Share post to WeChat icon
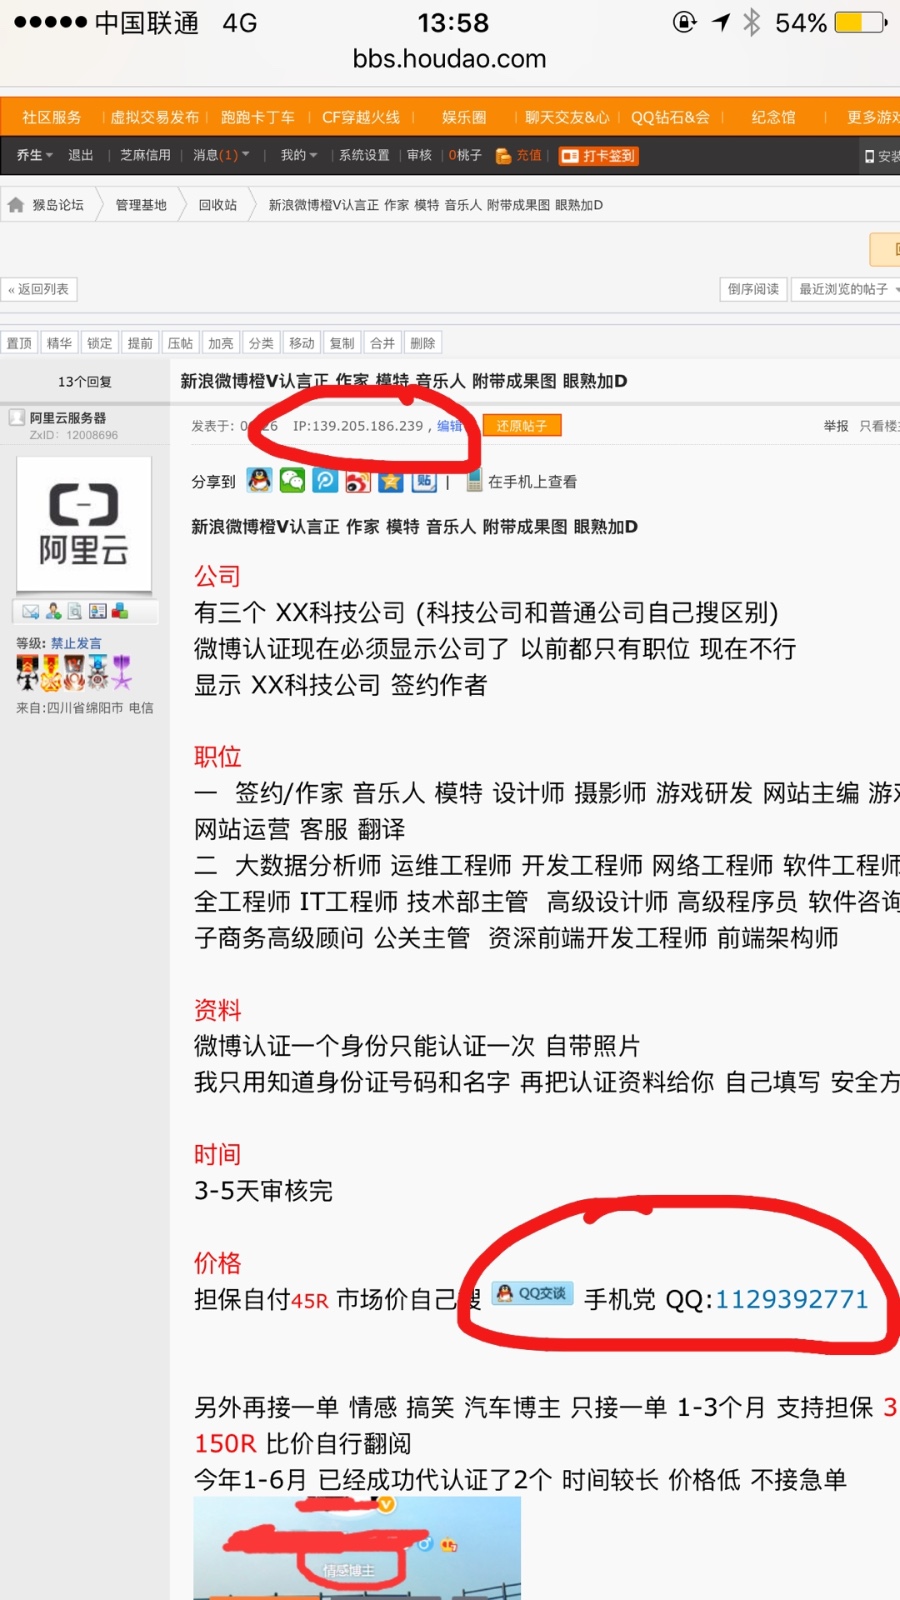 292,481
